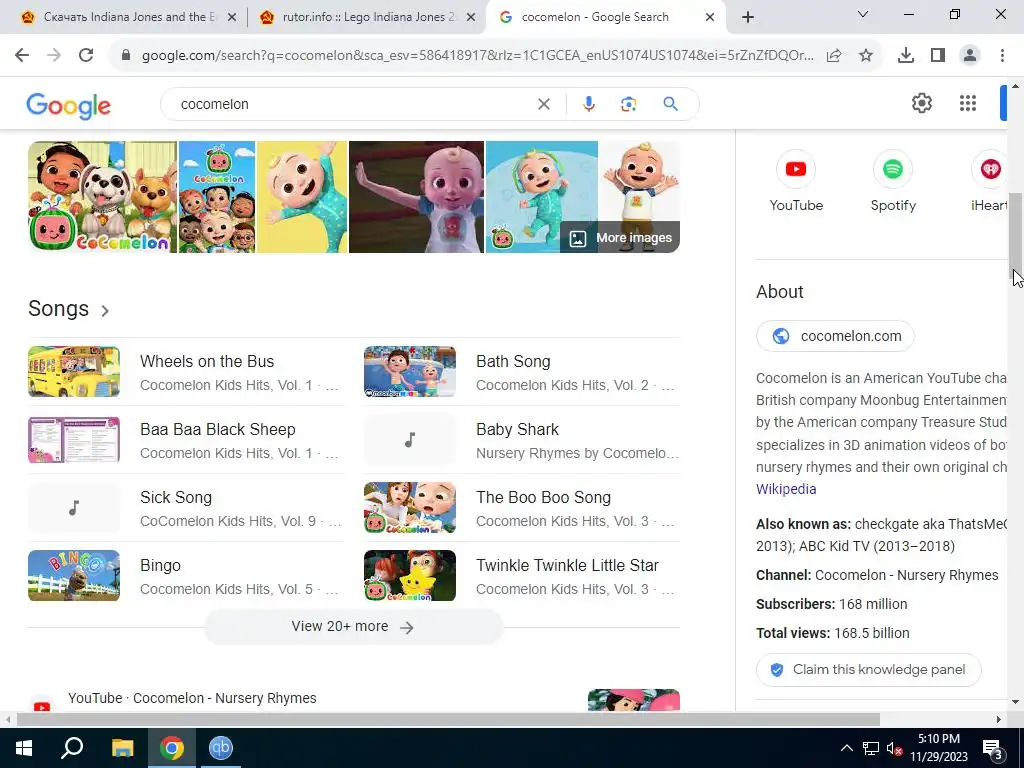Close the rutor.info Lego Indiana Jones tab
Viewport: 1024px width, 768px height.
[x=471, y=17]
